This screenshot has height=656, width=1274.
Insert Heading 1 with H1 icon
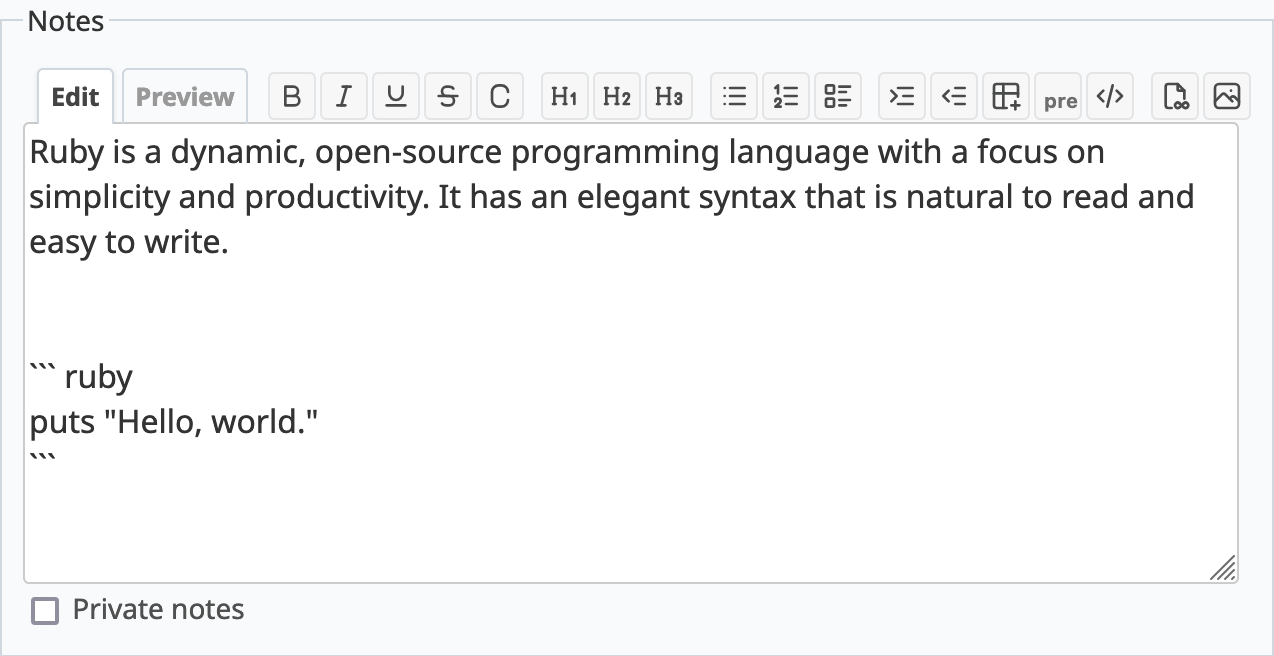(x=564, y=96)
